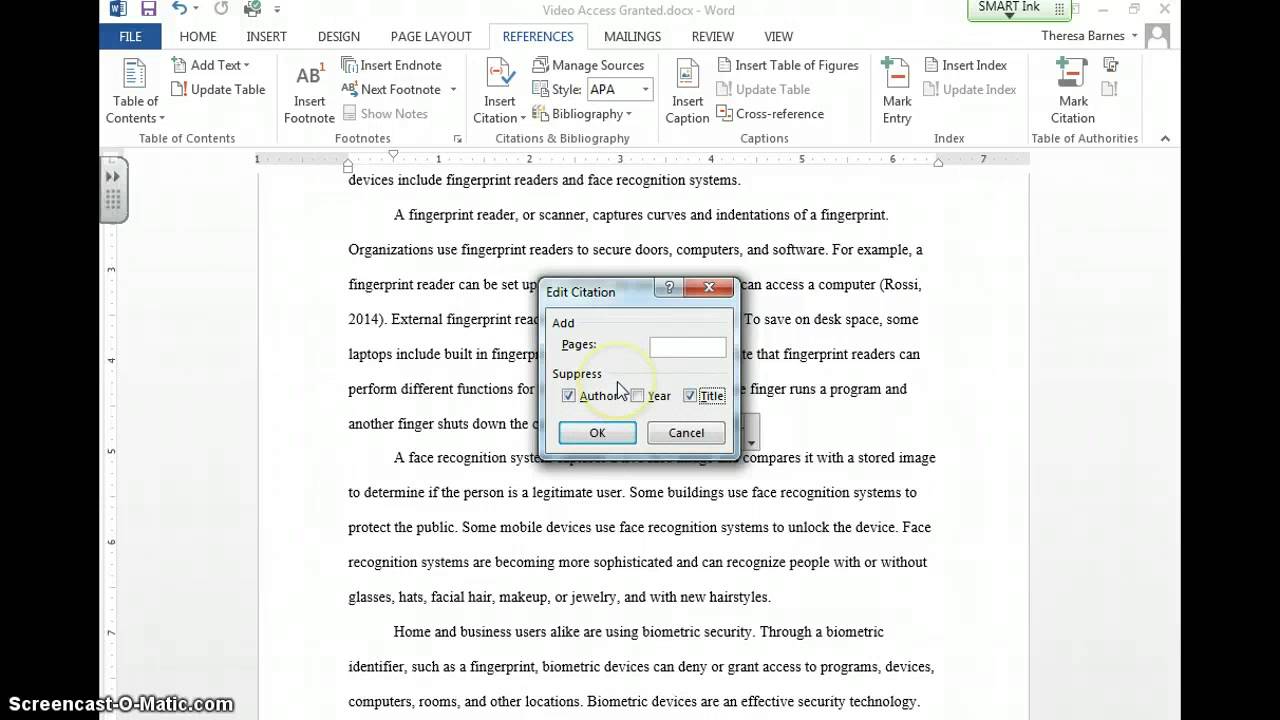Switch to the PAGE LAYOUT tab
The width and height of the screenshot is (1280, 720).
[x=431, y=36]
